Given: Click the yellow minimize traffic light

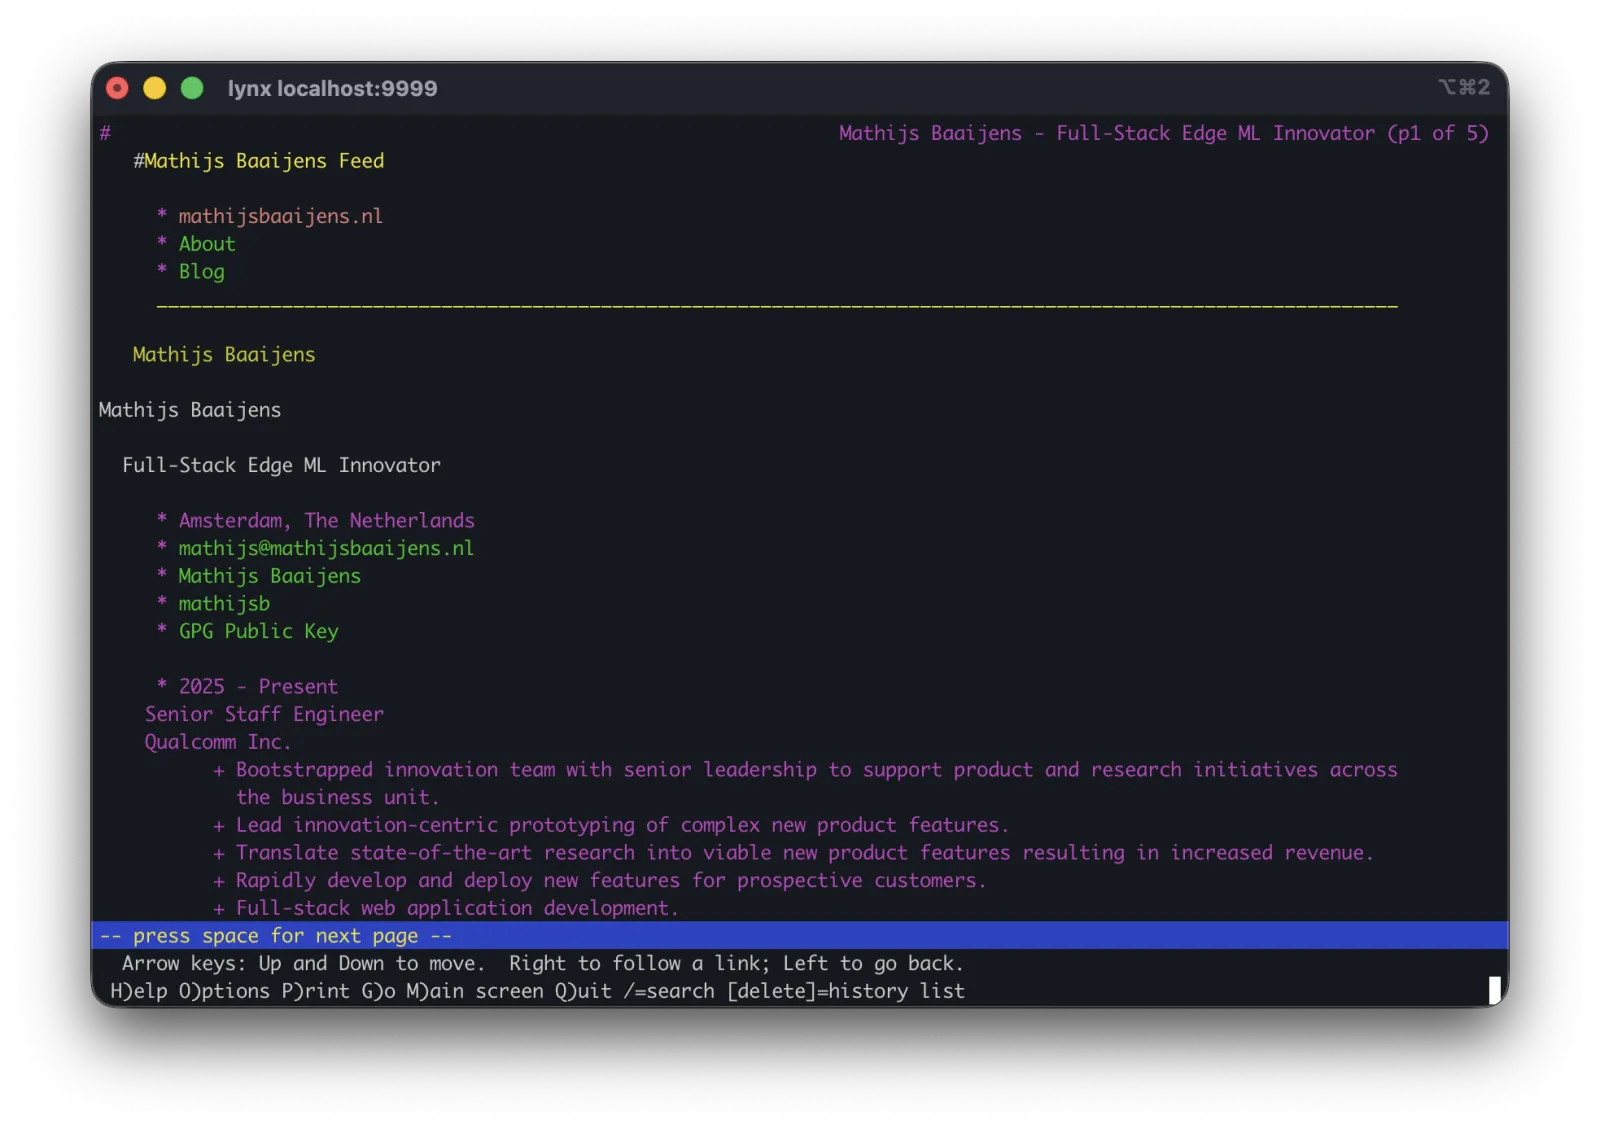Looking at the screenshot, I should click(x=154, y=88).
